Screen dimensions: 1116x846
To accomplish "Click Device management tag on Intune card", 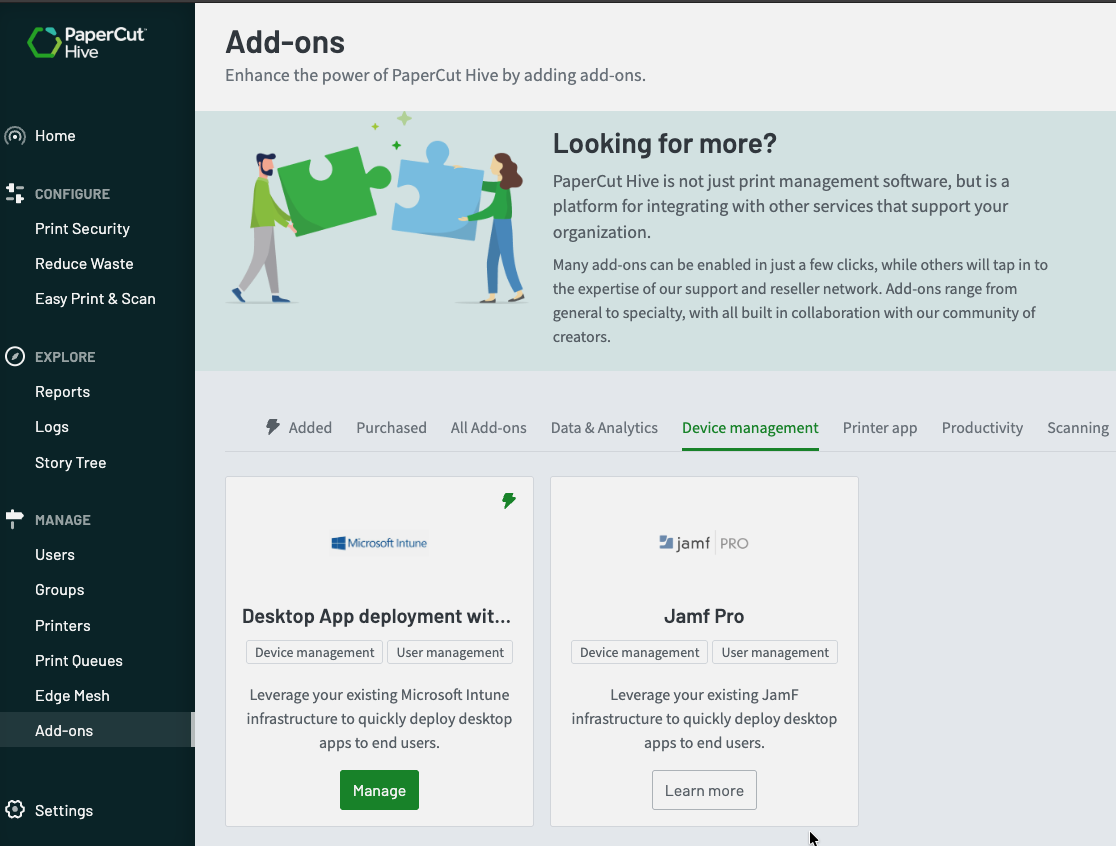I will pos(315,652).
